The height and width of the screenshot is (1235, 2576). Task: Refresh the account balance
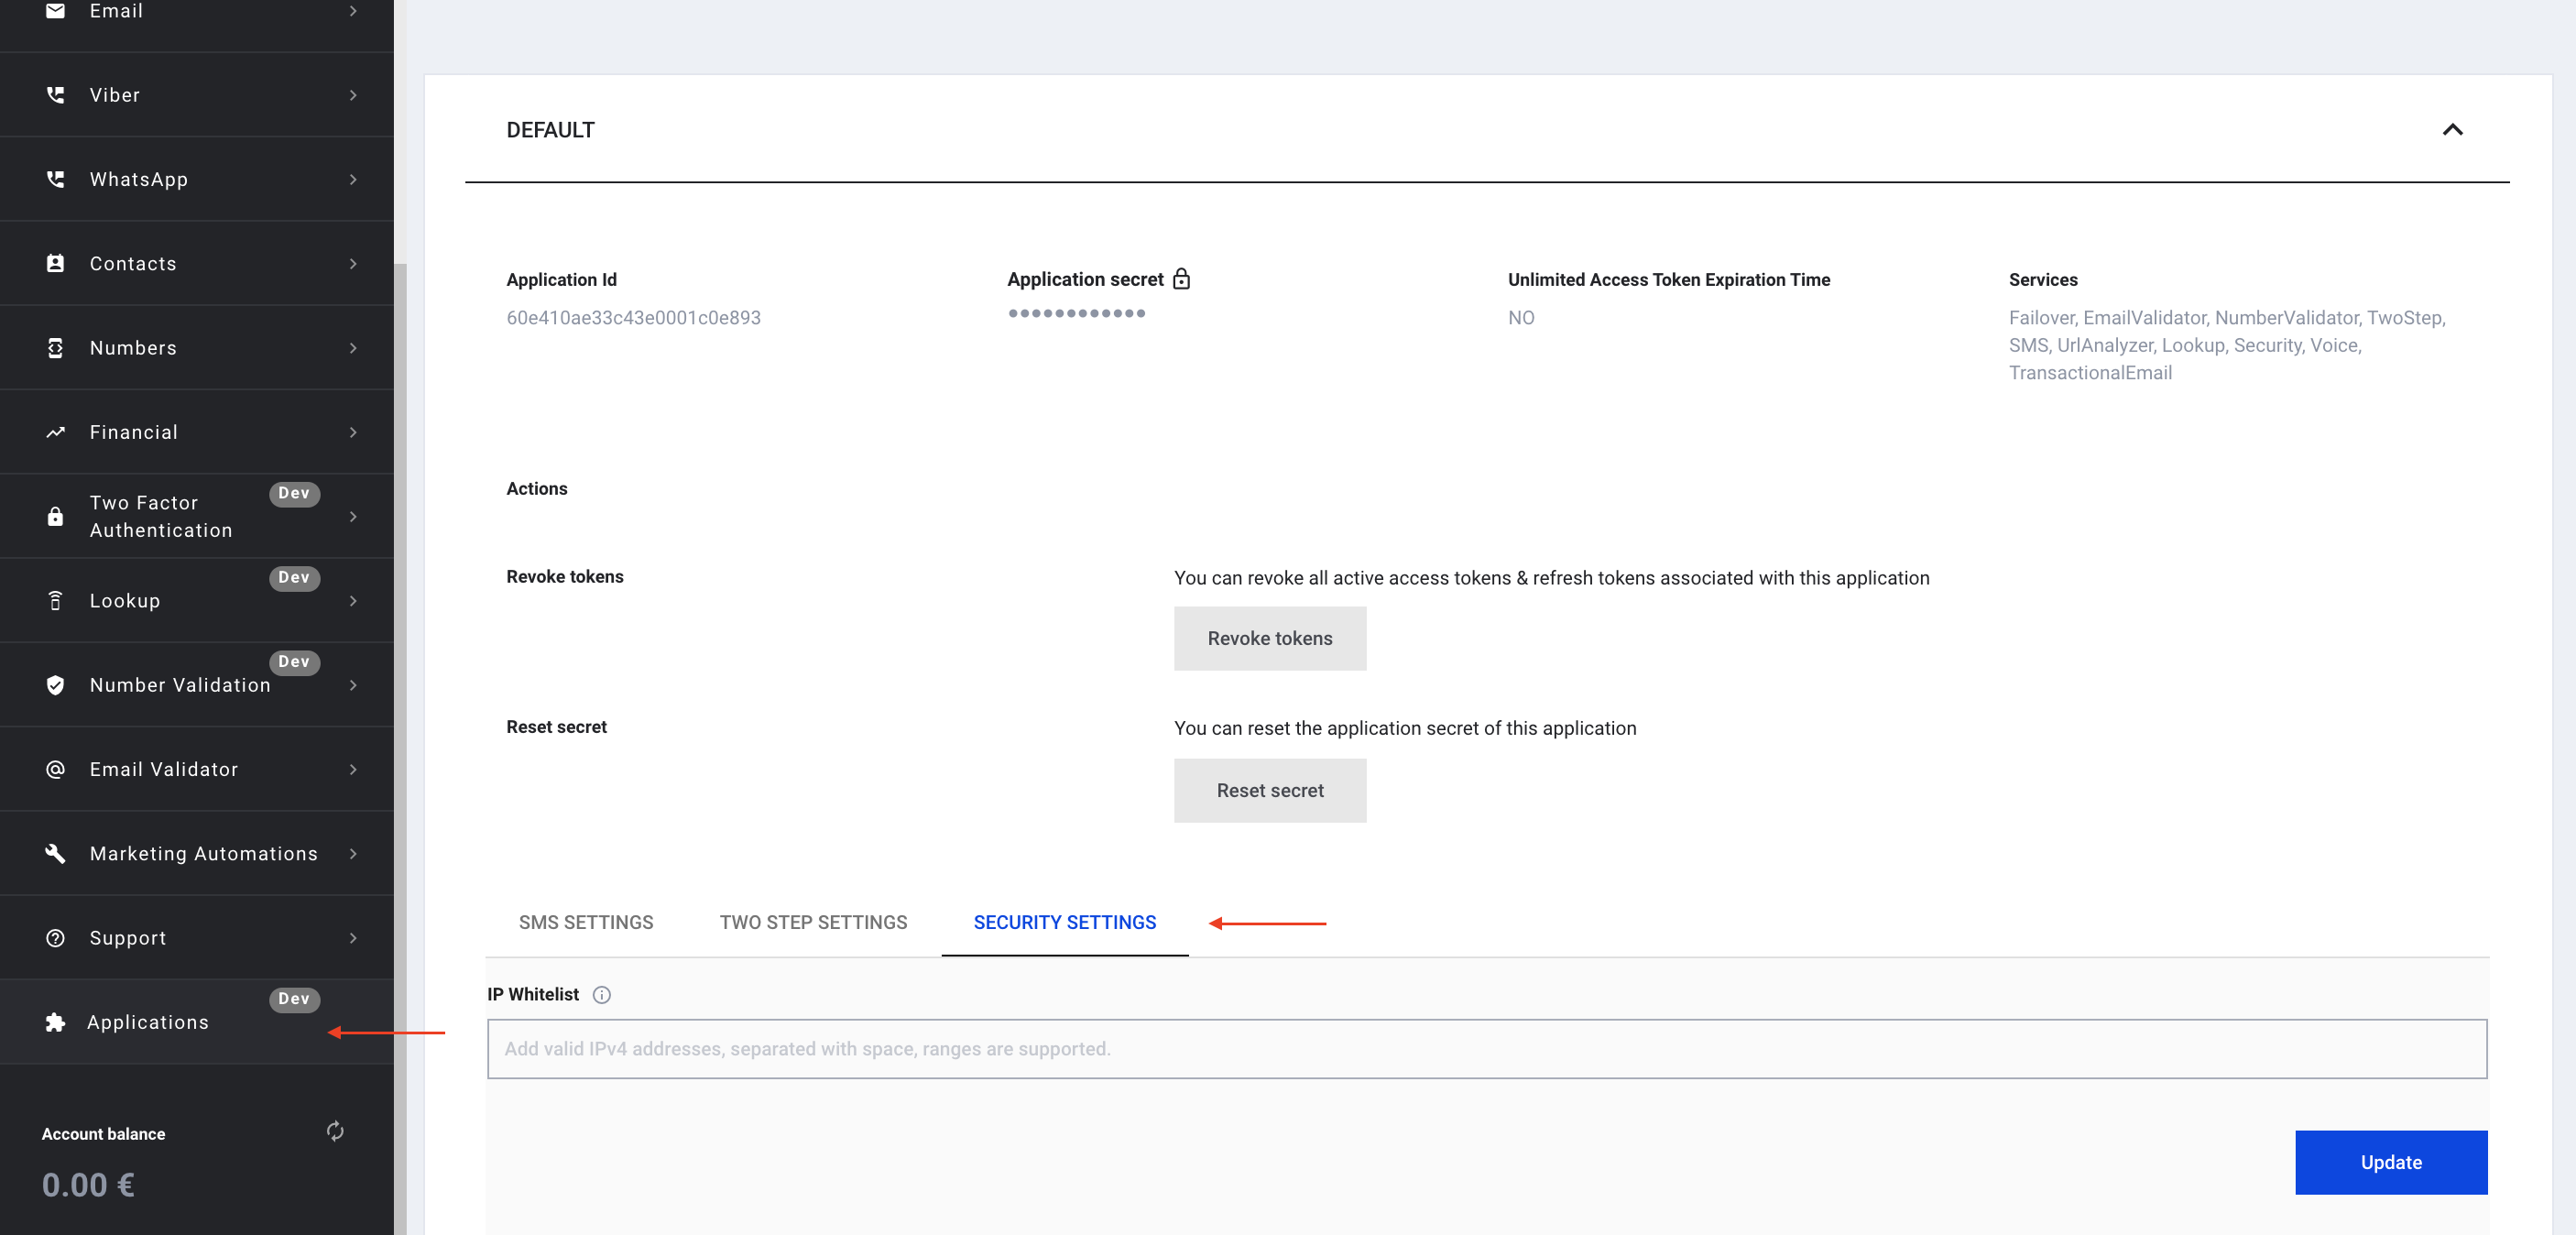tap(335, 1131)
